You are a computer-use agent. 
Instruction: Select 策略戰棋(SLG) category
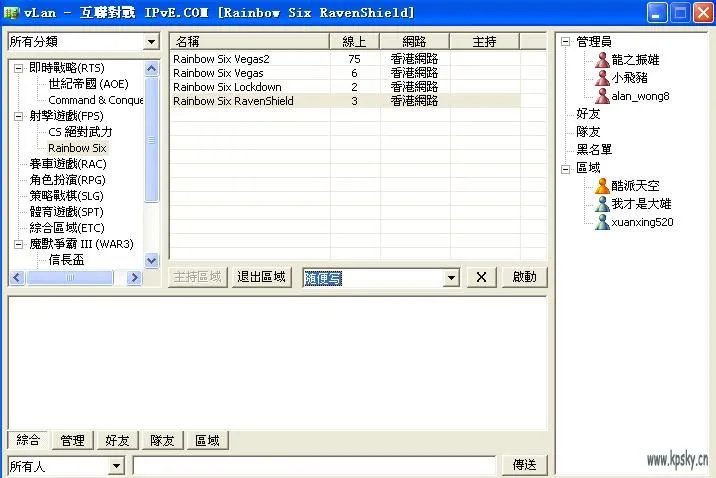[66, 196]
